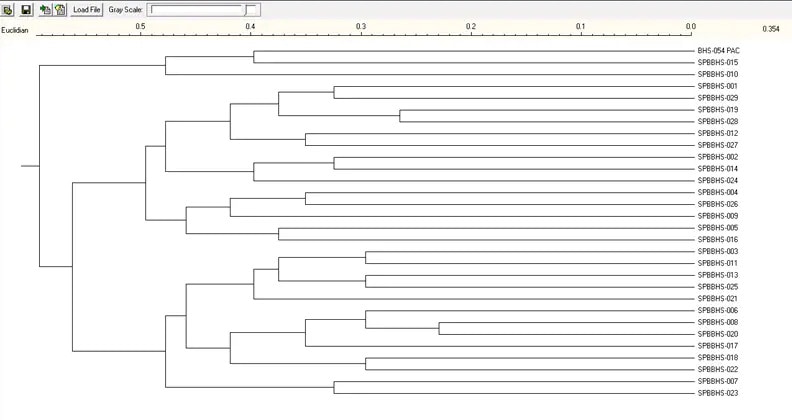Select the SPBBHS-001 sample label
The height and width of the screenshot is (420, 792).
click(717, 86)
